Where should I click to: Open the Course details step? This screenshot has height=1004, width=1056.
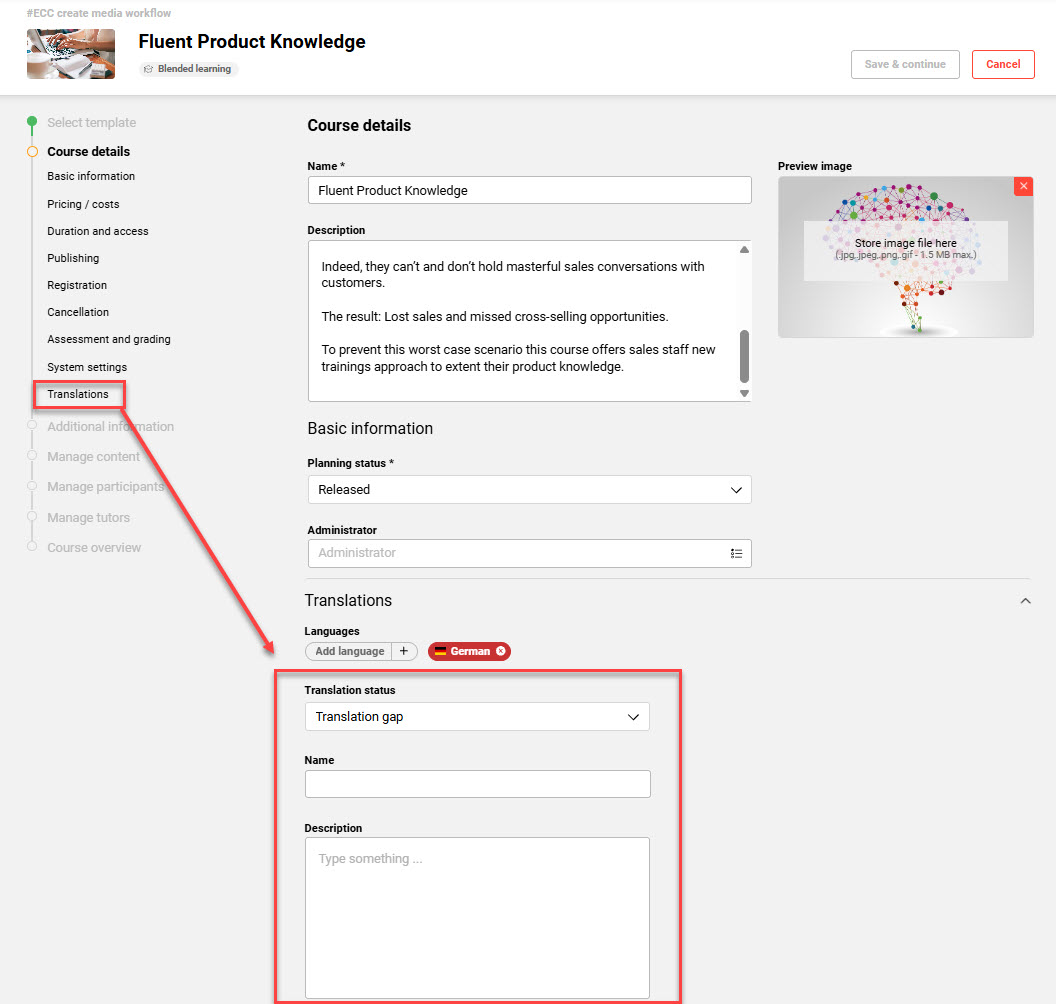tap(88, 152)
